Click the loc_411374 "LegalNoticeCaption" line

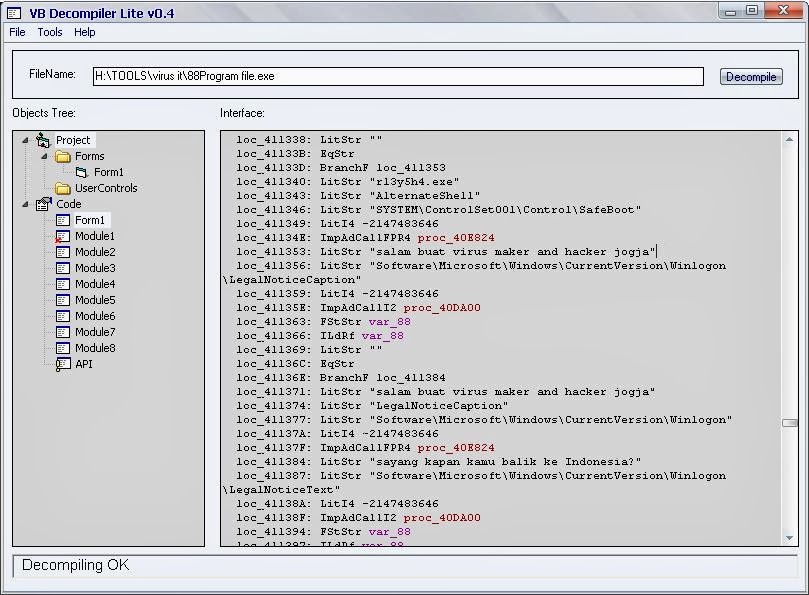coord(372,406)
